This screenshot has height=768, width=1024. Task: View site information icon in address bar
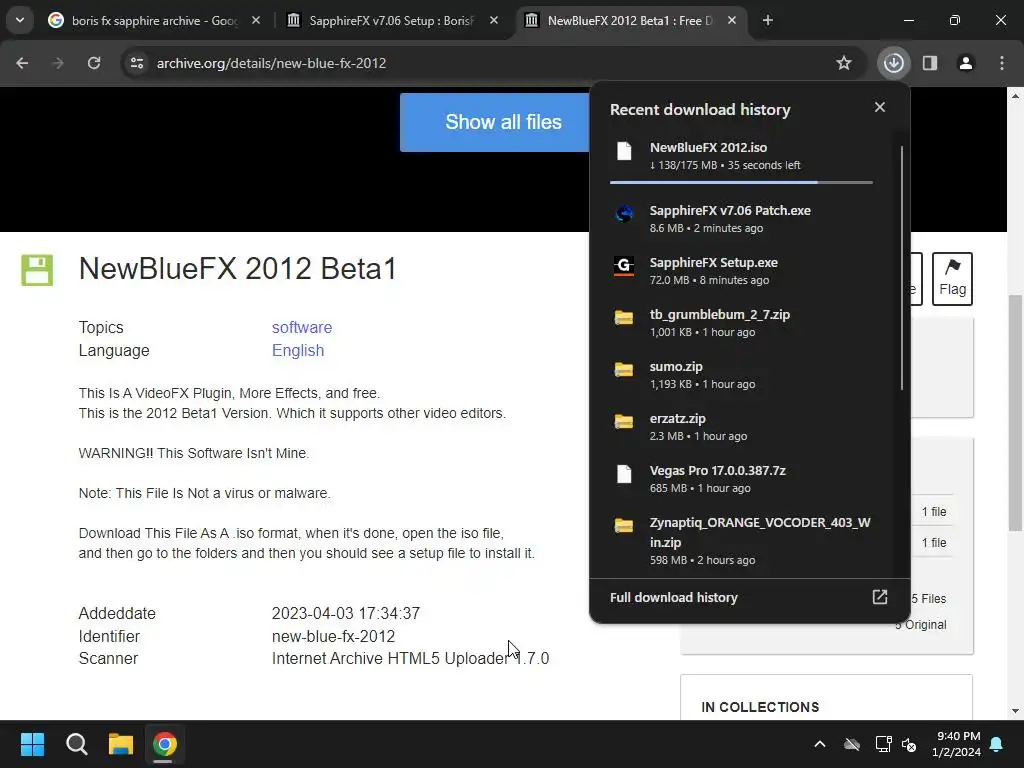click(136, 63)
